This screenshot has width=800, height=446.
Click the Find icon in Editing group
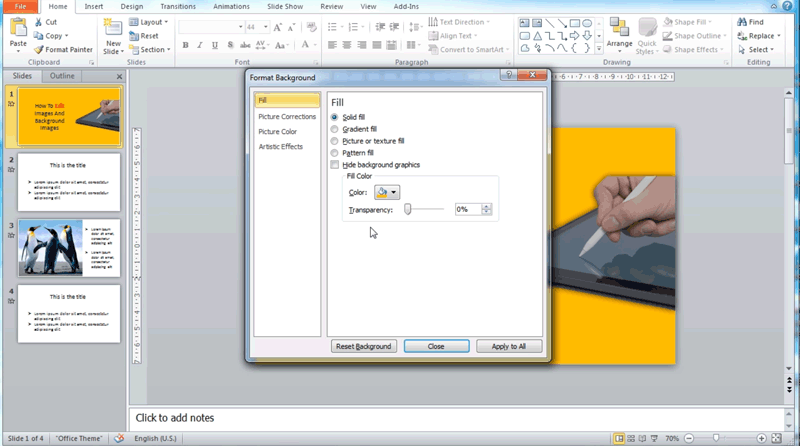[x=748, y=22]
